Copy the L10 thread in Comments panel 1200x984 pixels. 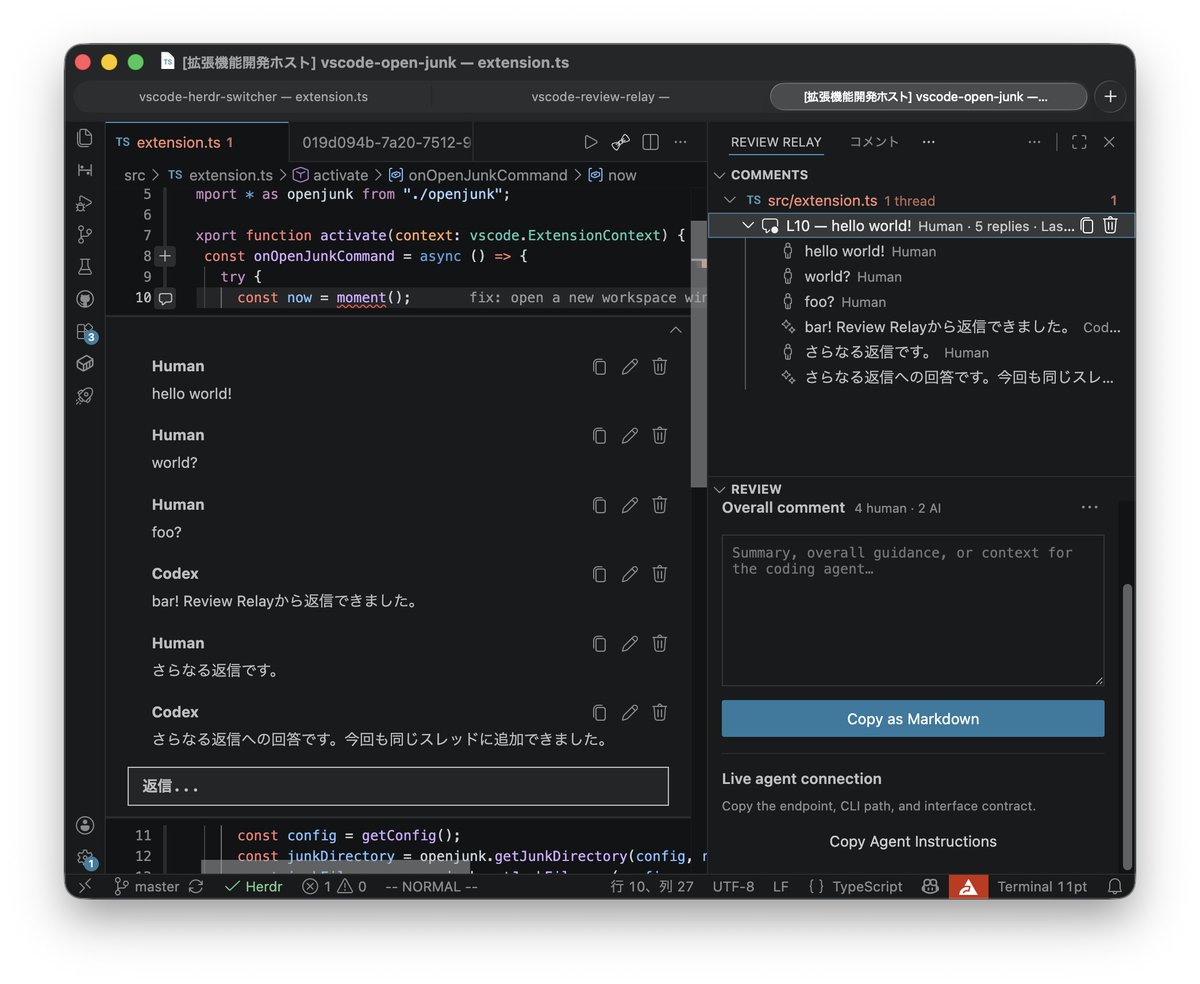1087,226
